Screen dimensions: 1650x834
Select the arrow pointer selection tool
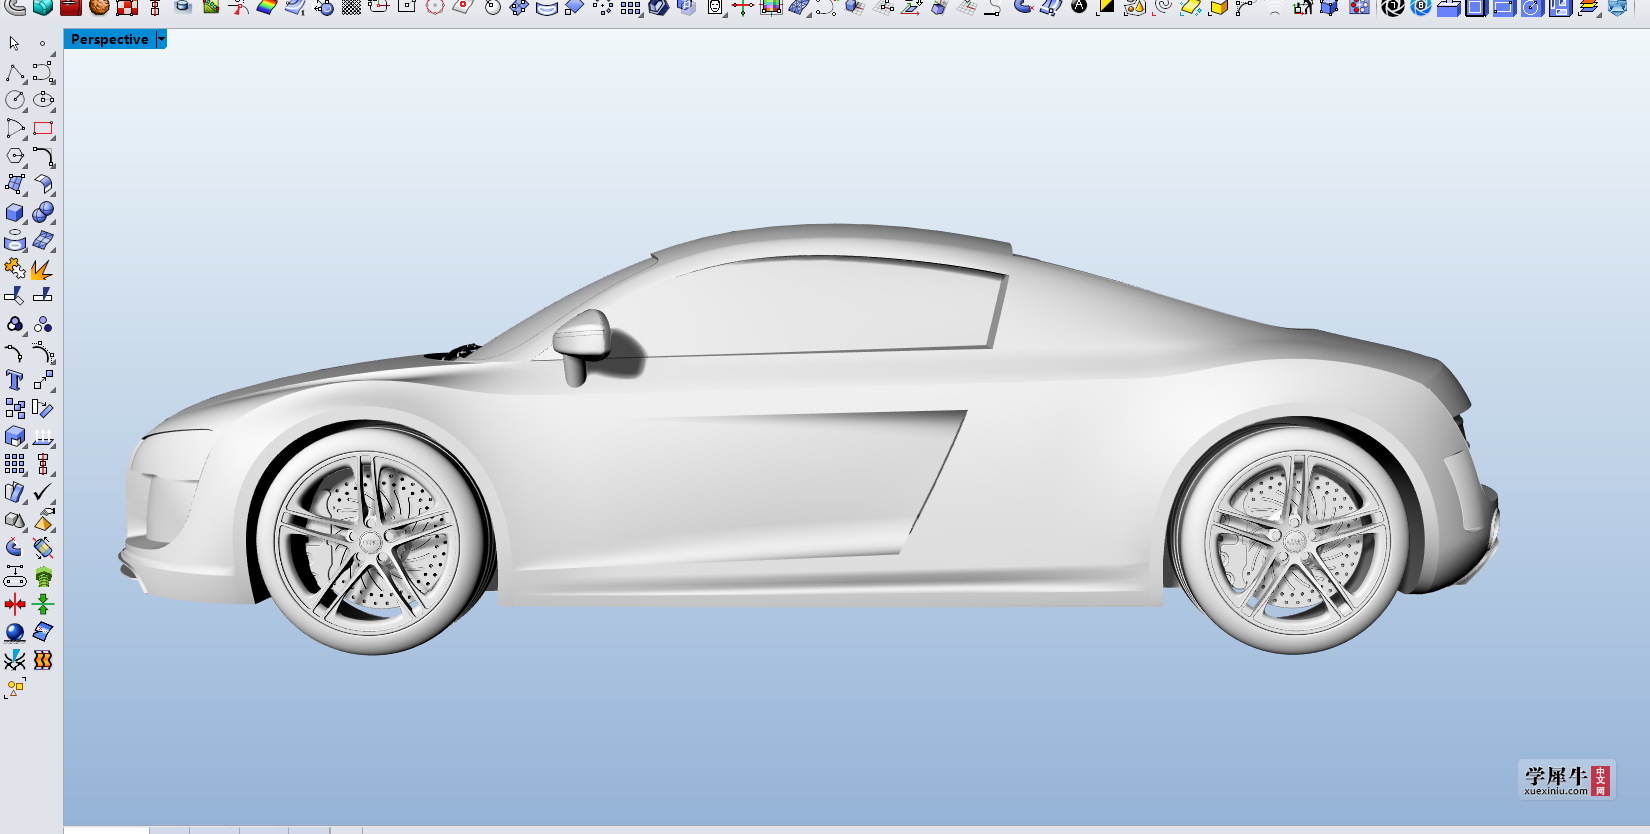[x=14, y=44]
